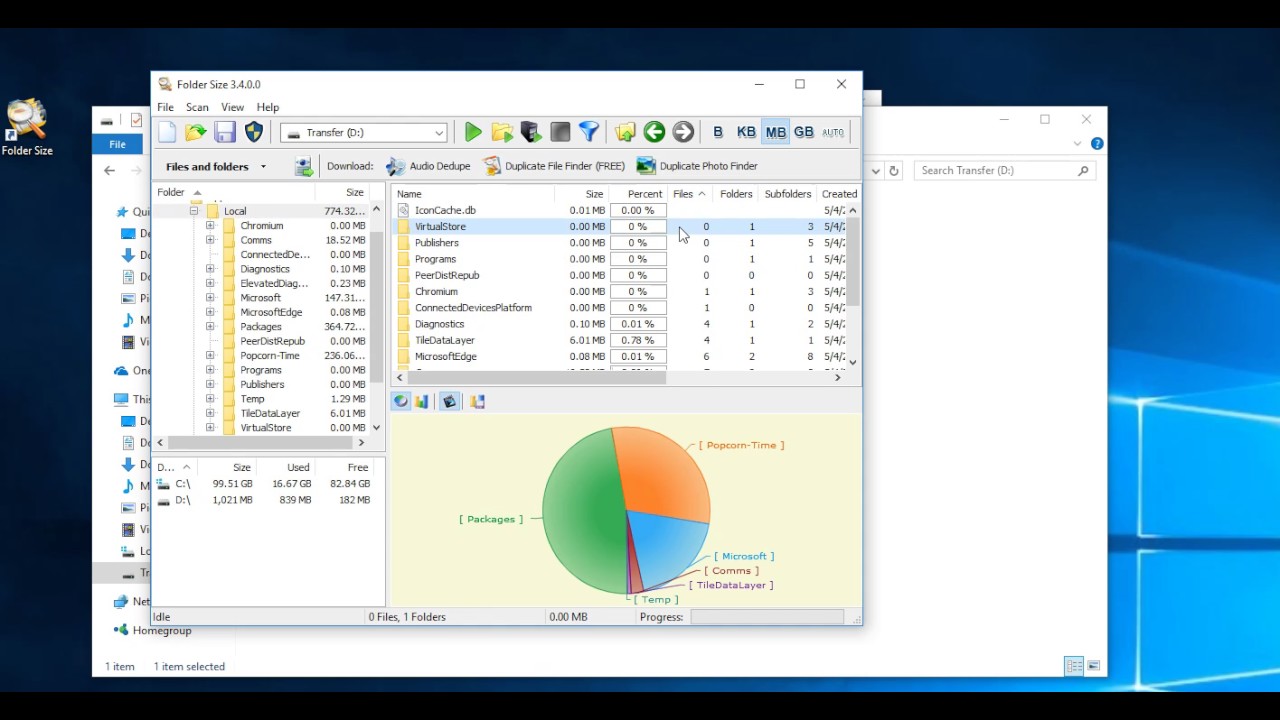Stop scanning with the gray square icon
This screenshot has height=720, width=1280.
[560, 132]
